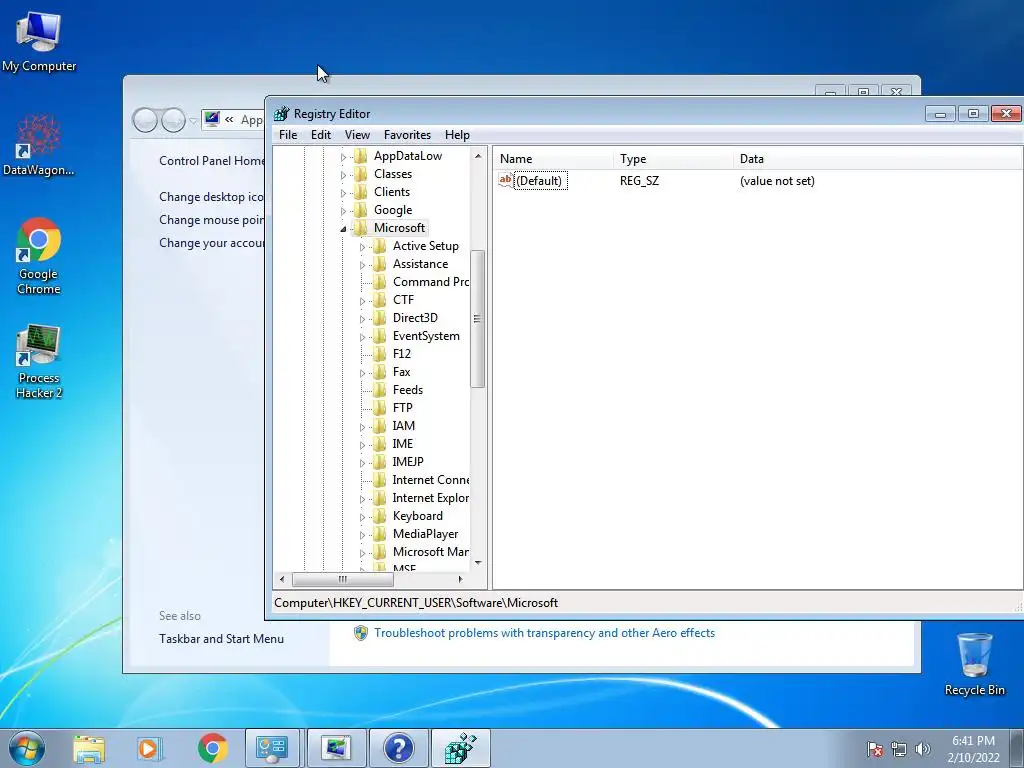Open the DataWagon desktop shortcut
1024x768 pixels.
[39, 145]
